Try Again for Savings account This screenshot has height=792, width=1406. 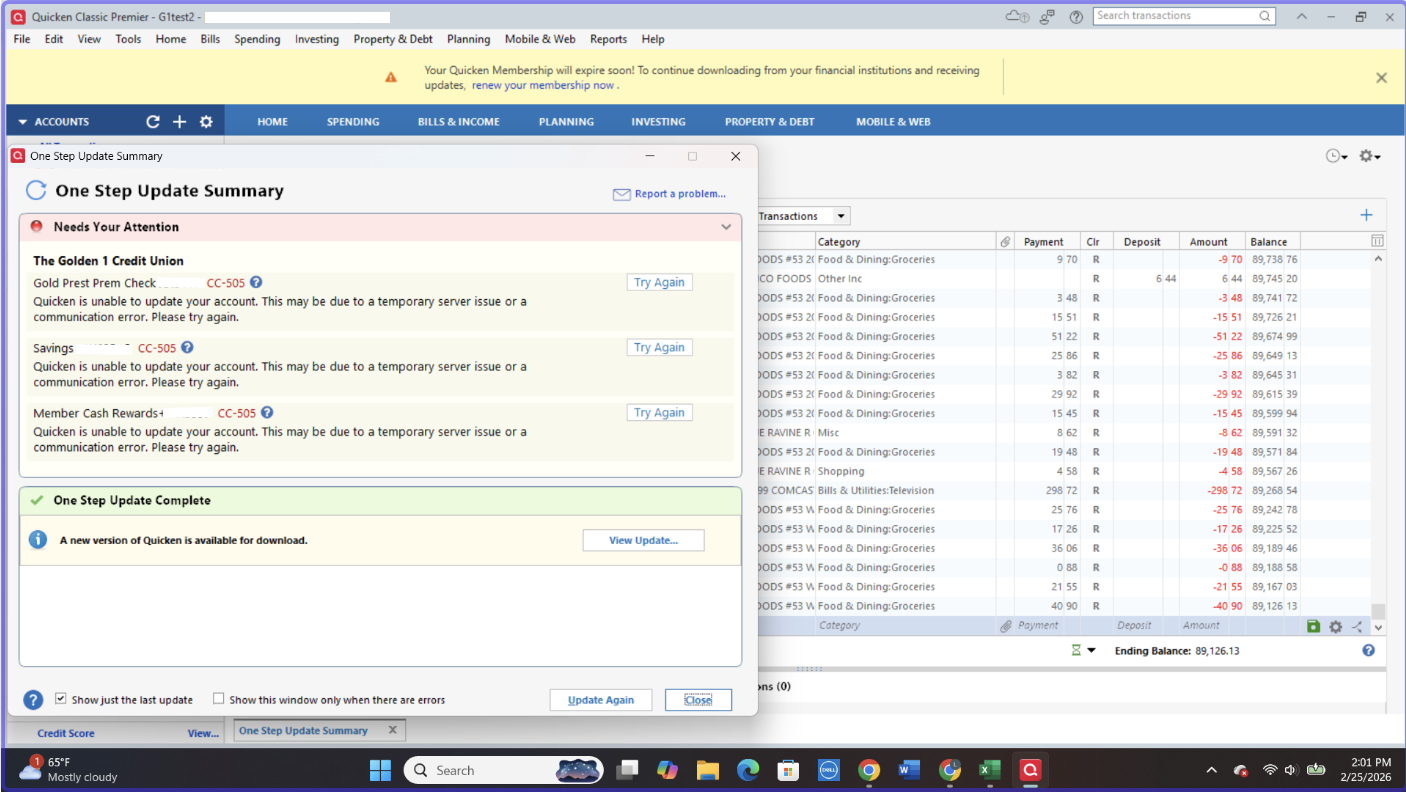[660, 347]
